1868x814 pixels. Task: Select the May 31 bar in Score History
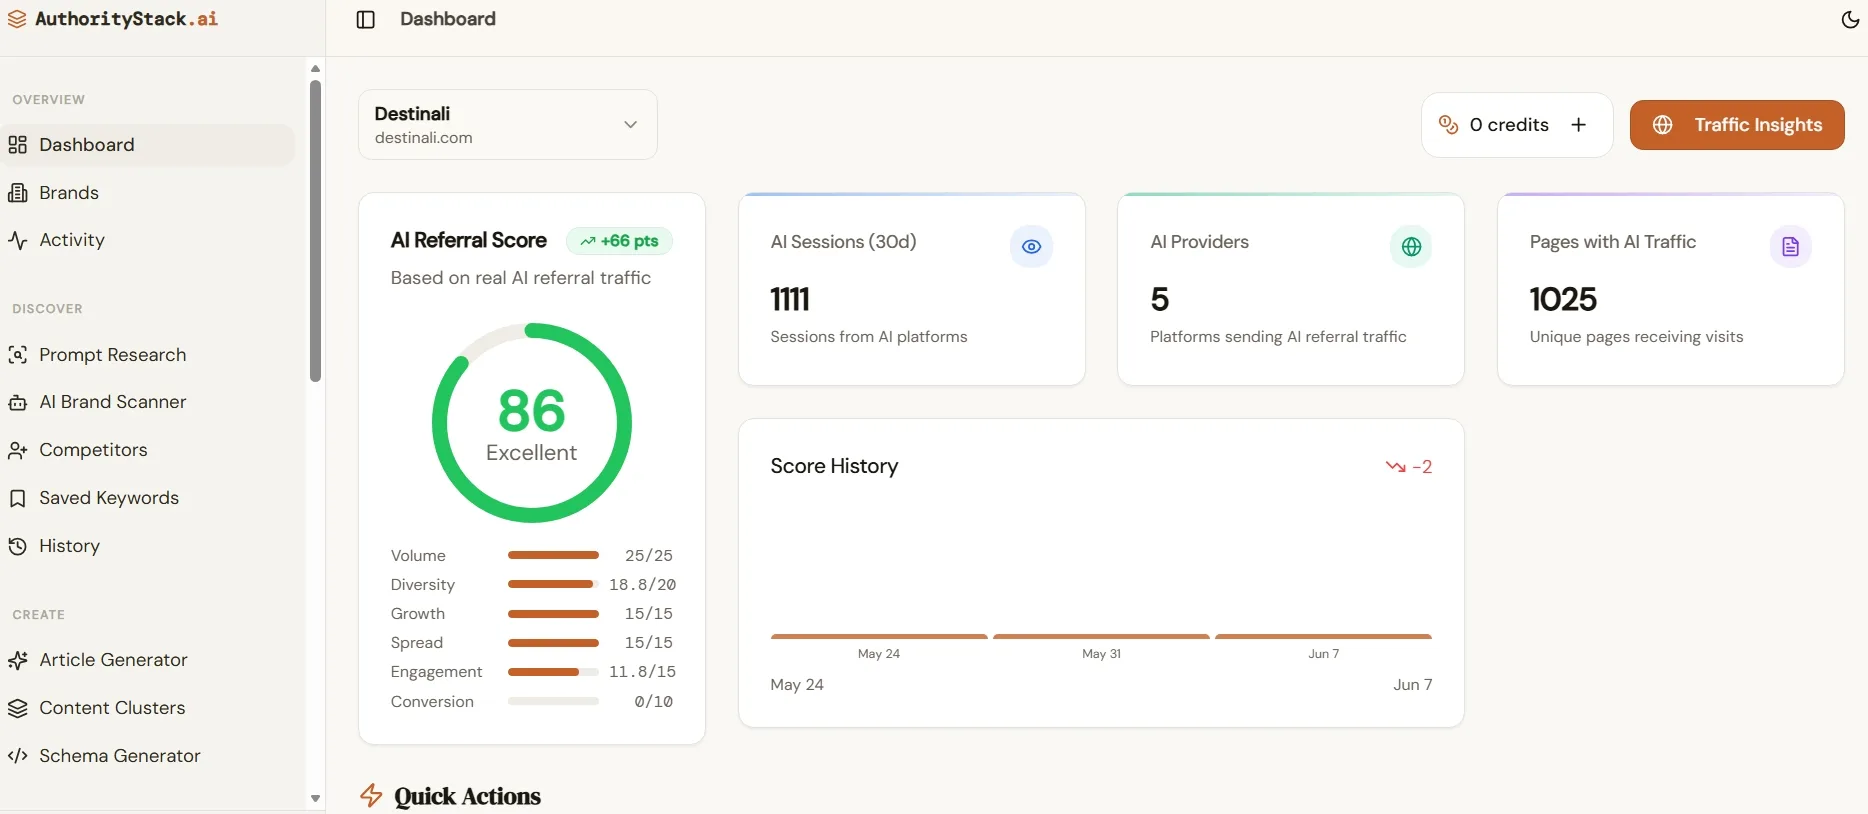pos(1101,636)
